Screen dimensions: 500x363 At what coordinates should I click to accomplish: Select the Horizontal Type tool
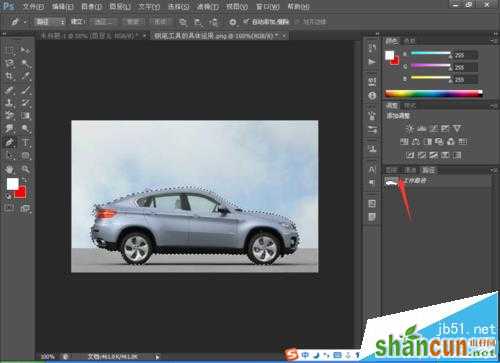tap(26, 142)
